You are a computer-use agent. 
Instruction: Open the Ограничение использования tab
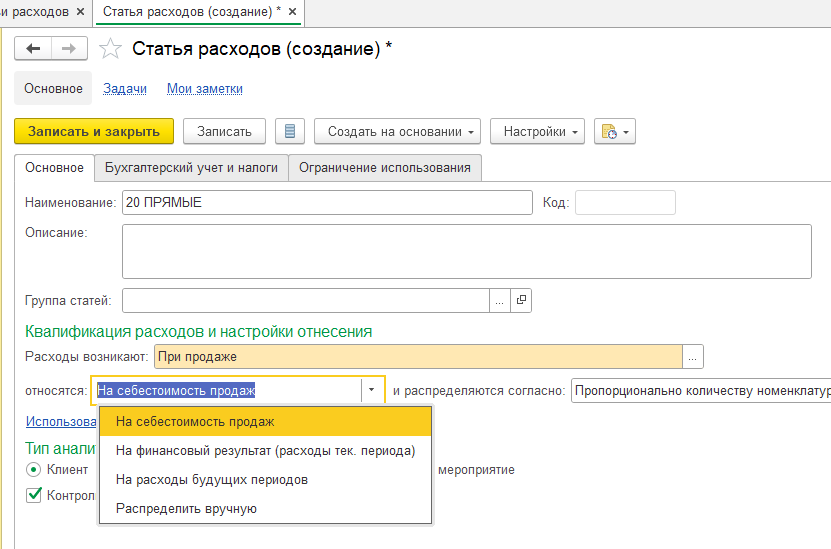point(384,168)
